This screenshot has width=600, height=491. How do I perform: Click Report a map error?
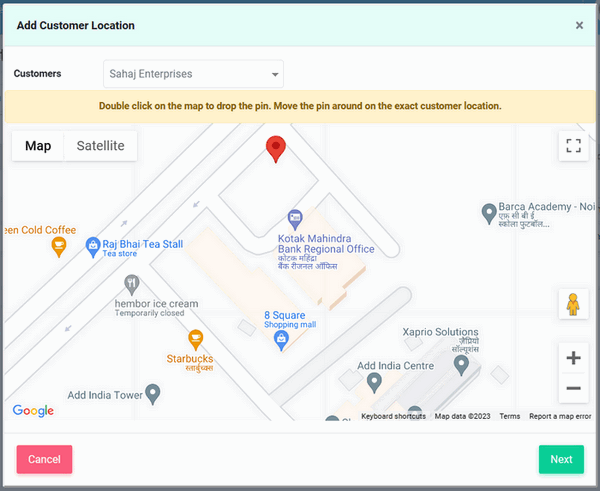(x=560, y=416)
